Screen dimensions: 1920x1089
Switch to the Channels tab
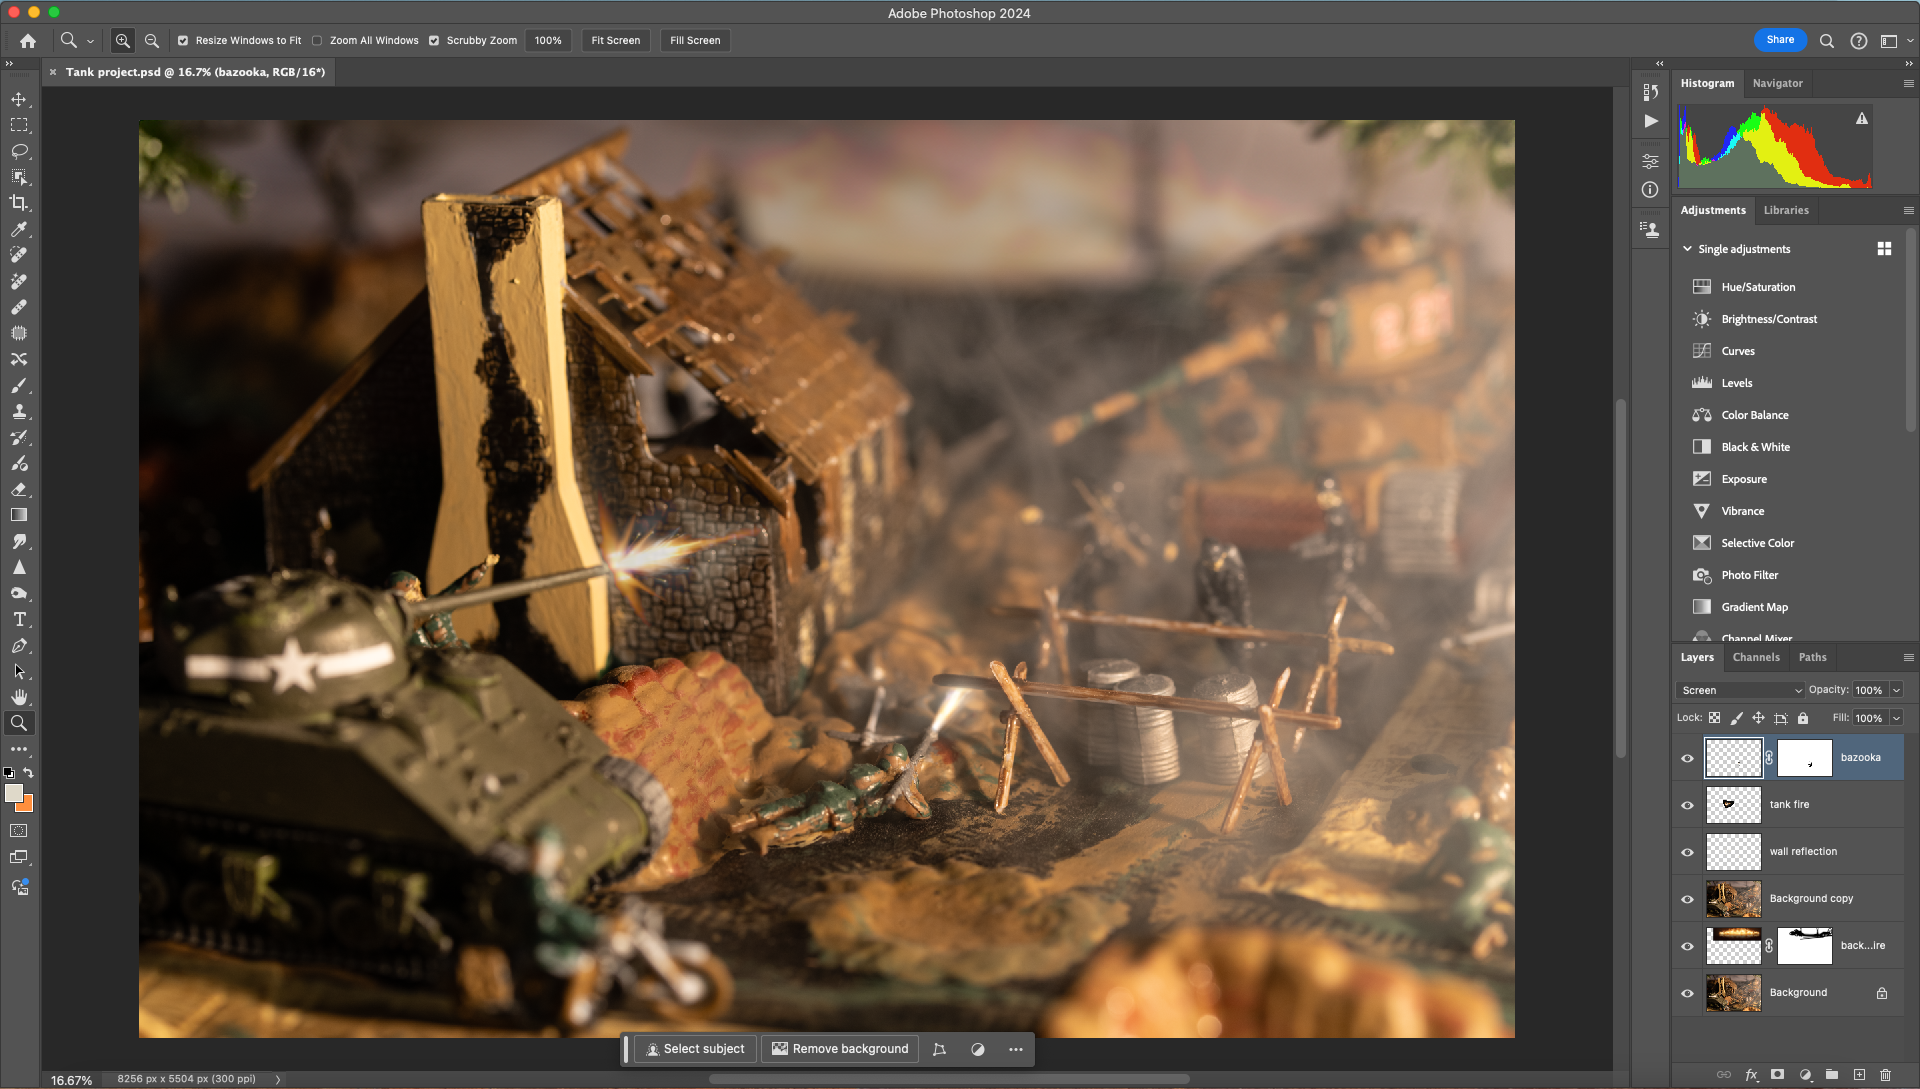coord(1756,658)
